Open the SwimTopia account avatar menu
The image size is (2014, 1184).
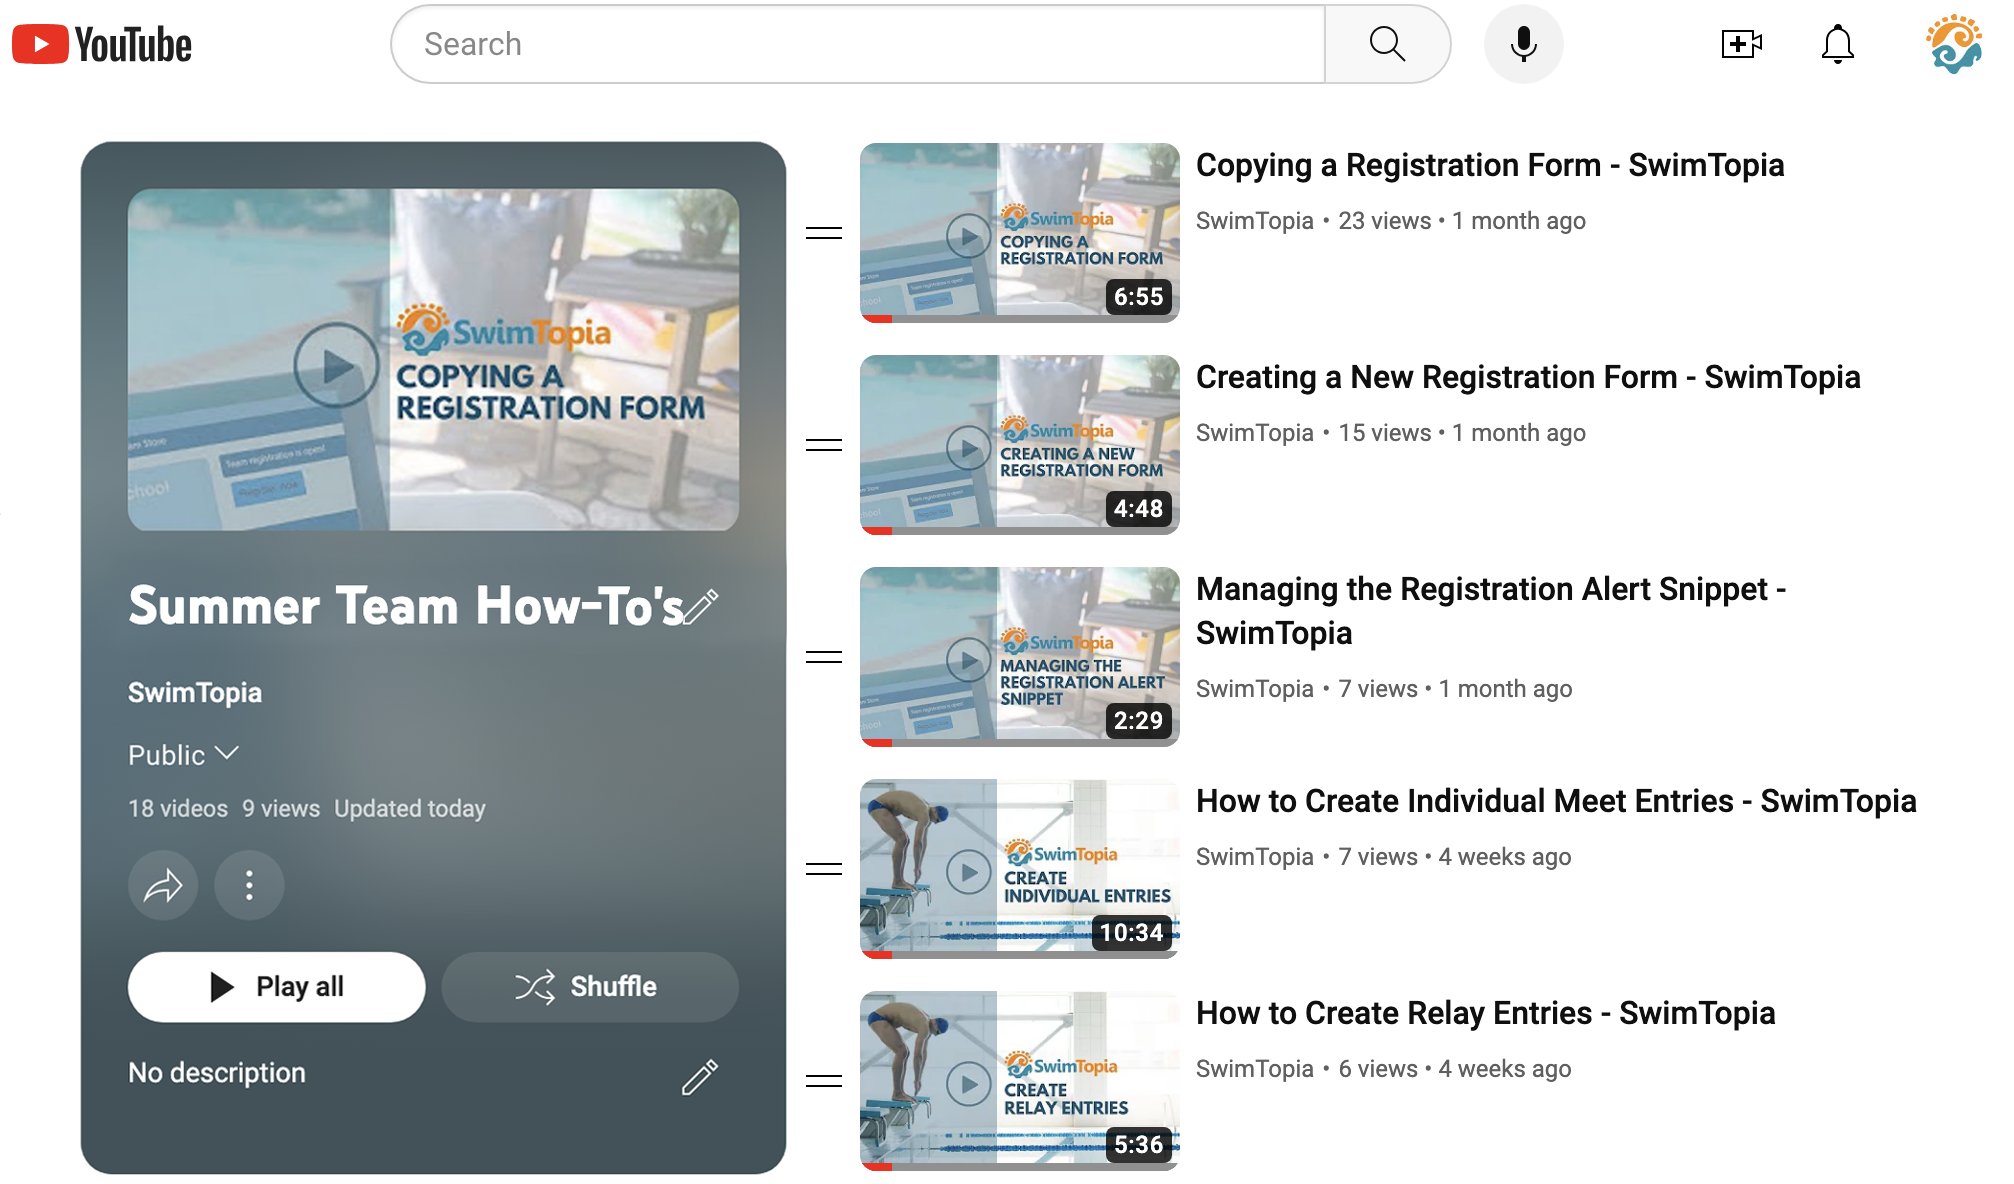[x=1952, y=45]
